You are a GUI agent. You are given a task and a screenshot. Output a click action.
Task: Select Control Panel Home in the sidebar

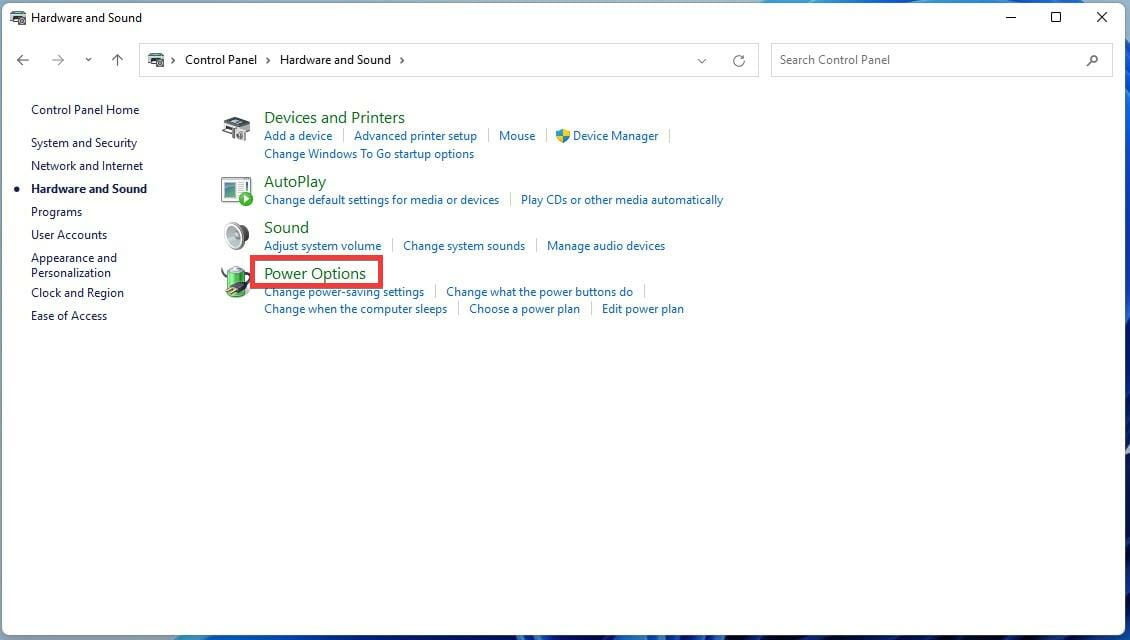tap(85, 109)
